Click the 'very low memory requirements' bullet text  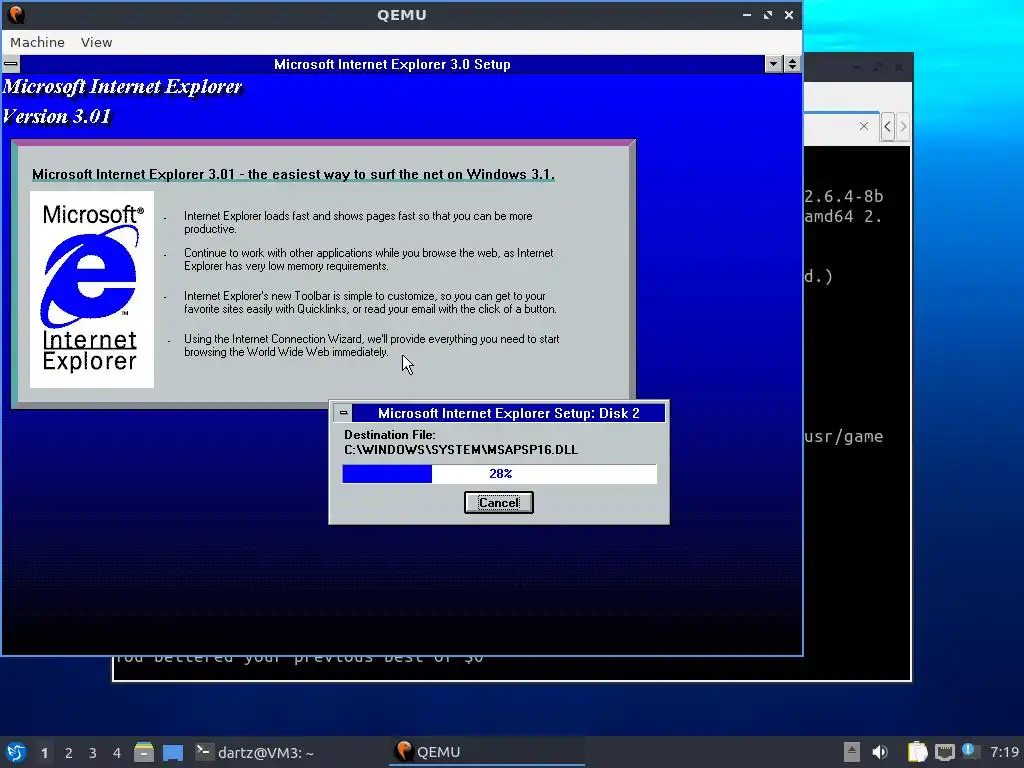[x=368, y=259]
